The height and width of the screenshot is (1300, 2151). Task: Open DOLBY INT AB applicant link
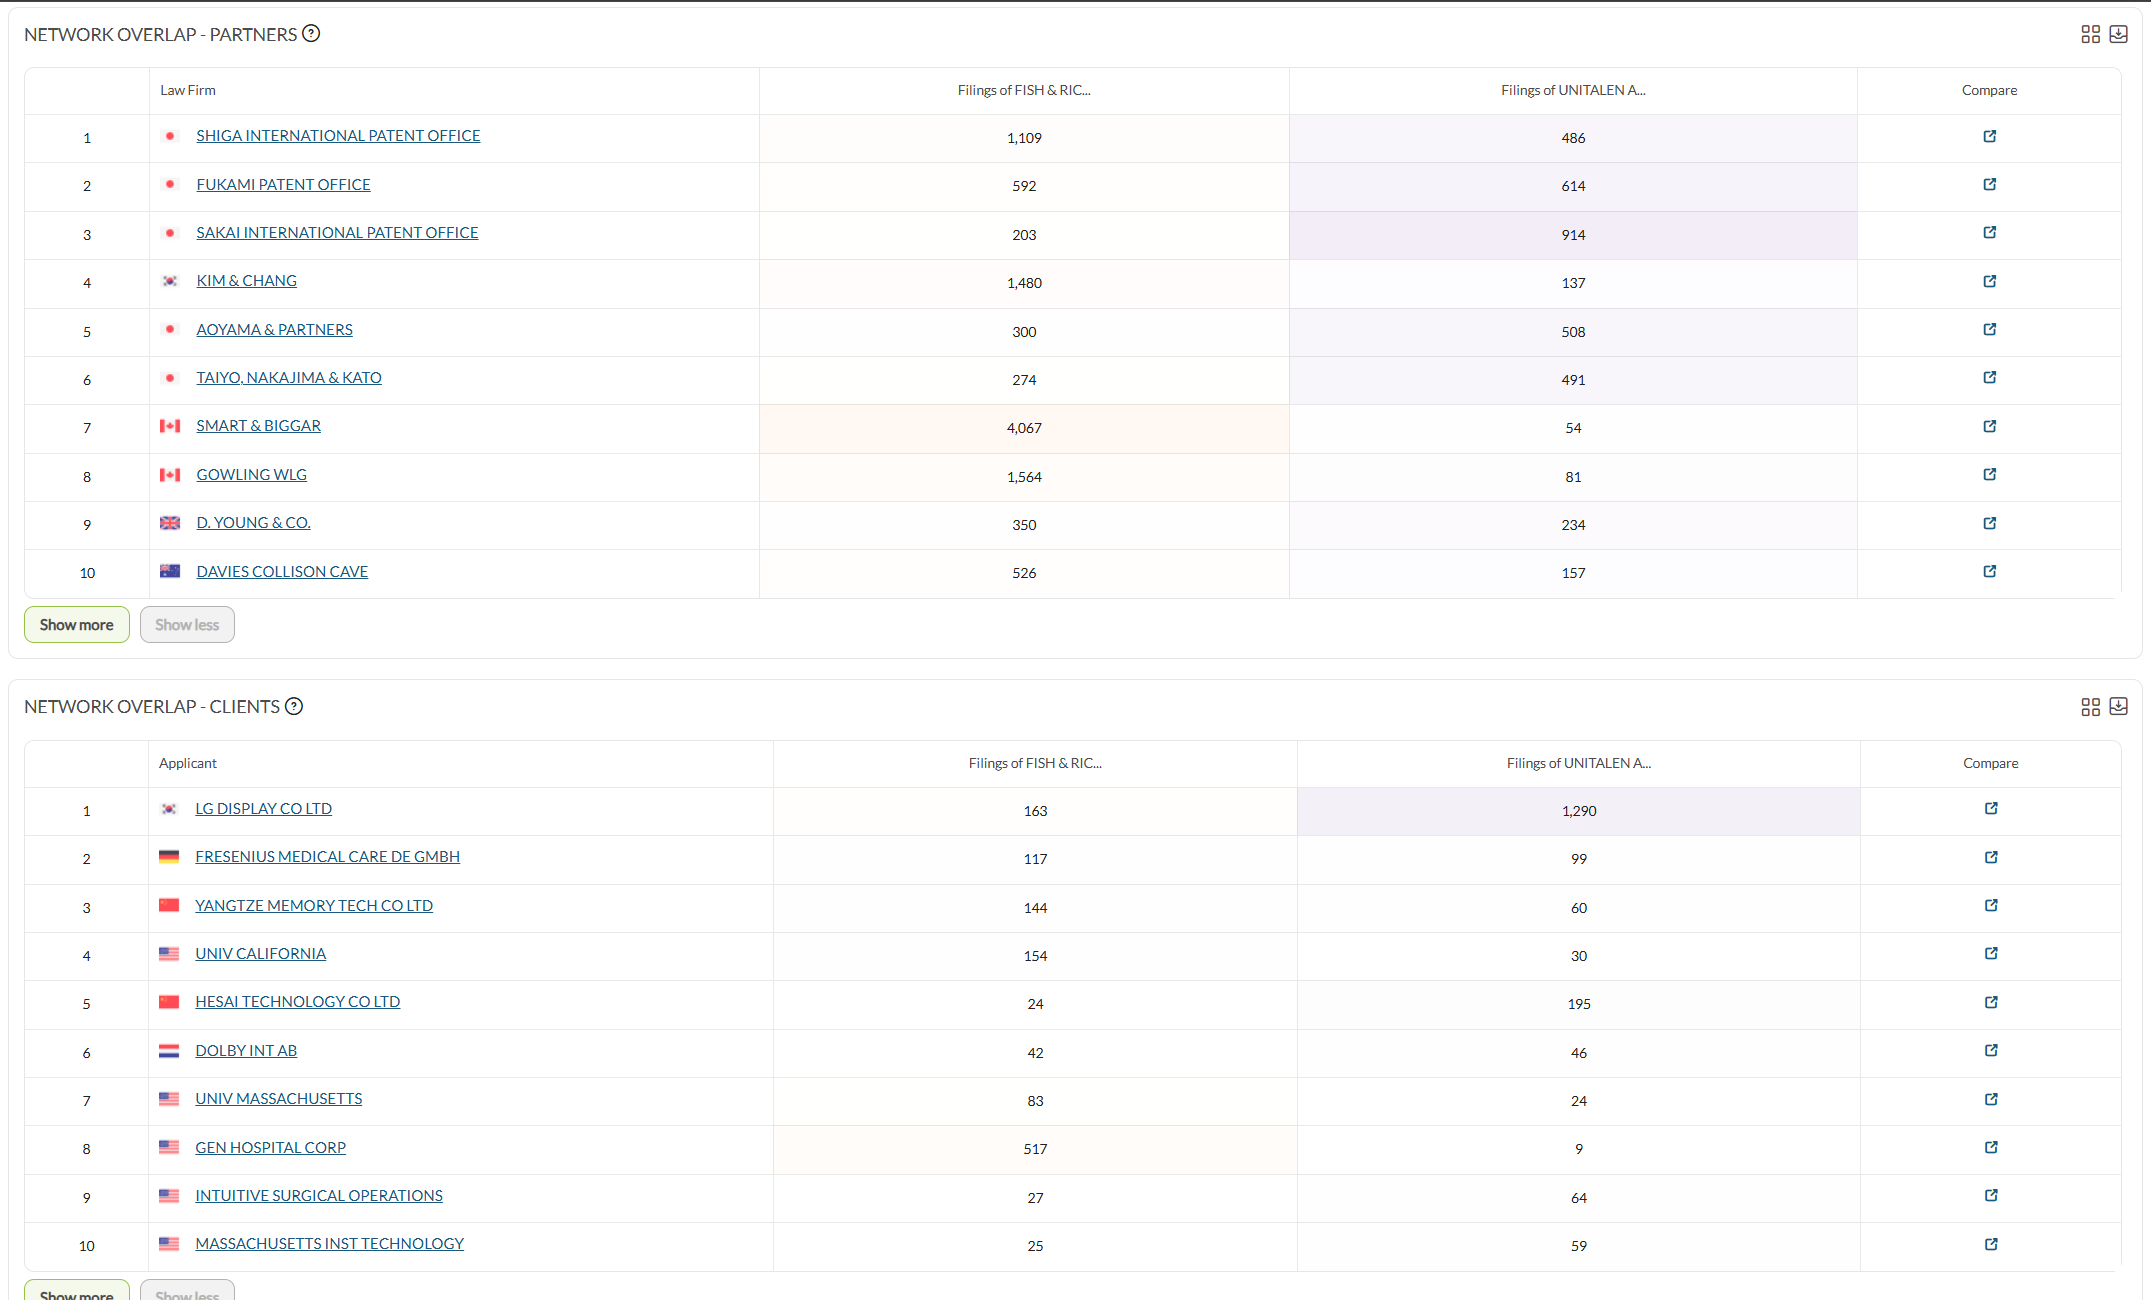click(x=246, y=1051)
